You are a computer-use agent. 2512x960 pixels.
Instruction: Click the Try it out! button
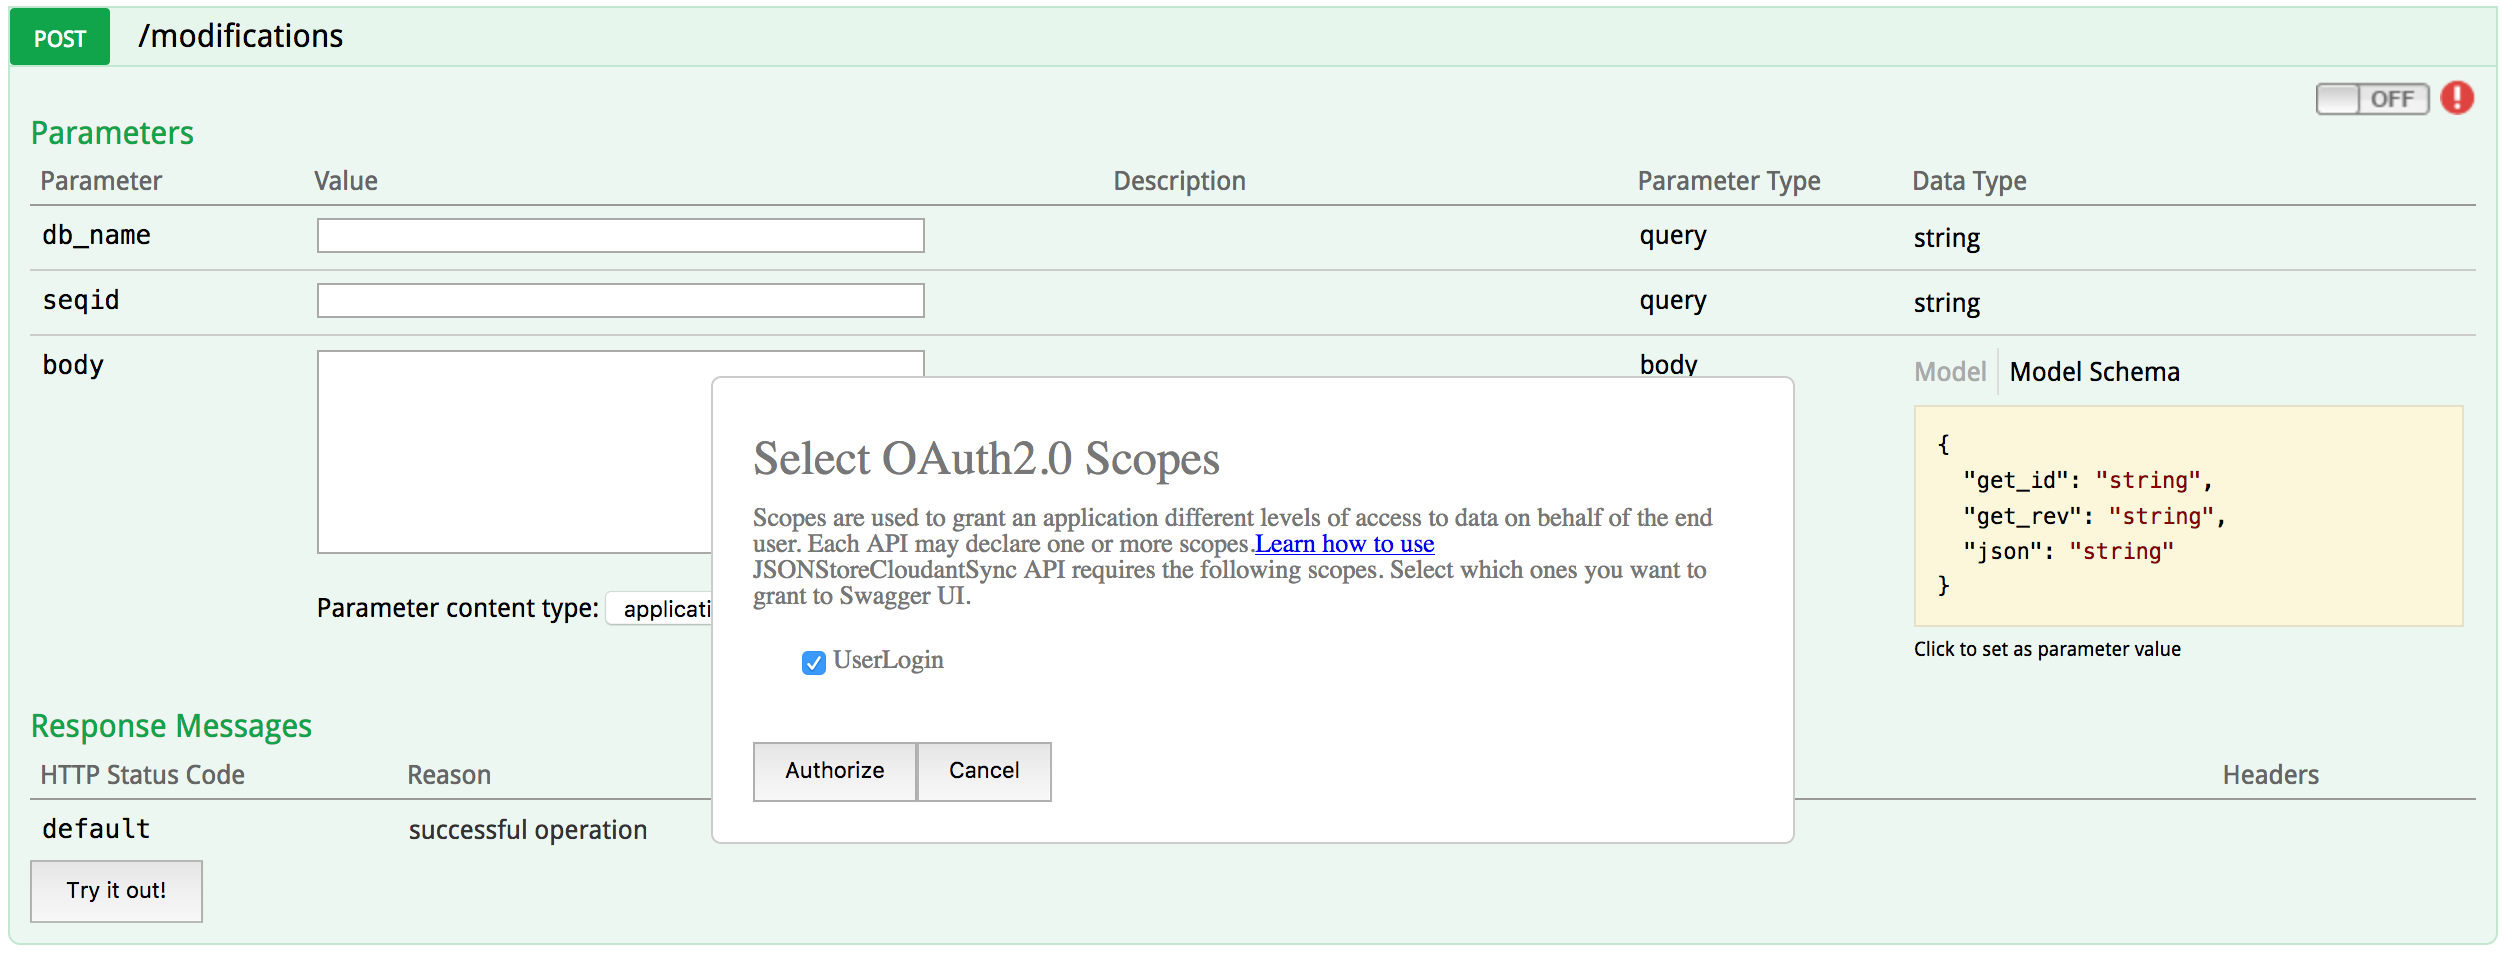click(x=116, y=891)
